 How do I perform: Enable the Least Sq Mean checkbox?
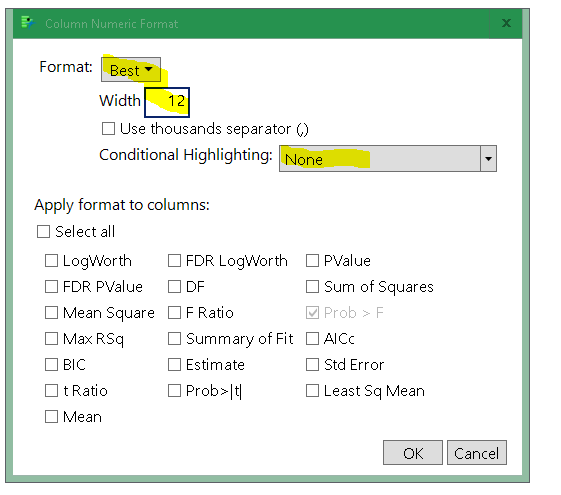coord(312,391)
